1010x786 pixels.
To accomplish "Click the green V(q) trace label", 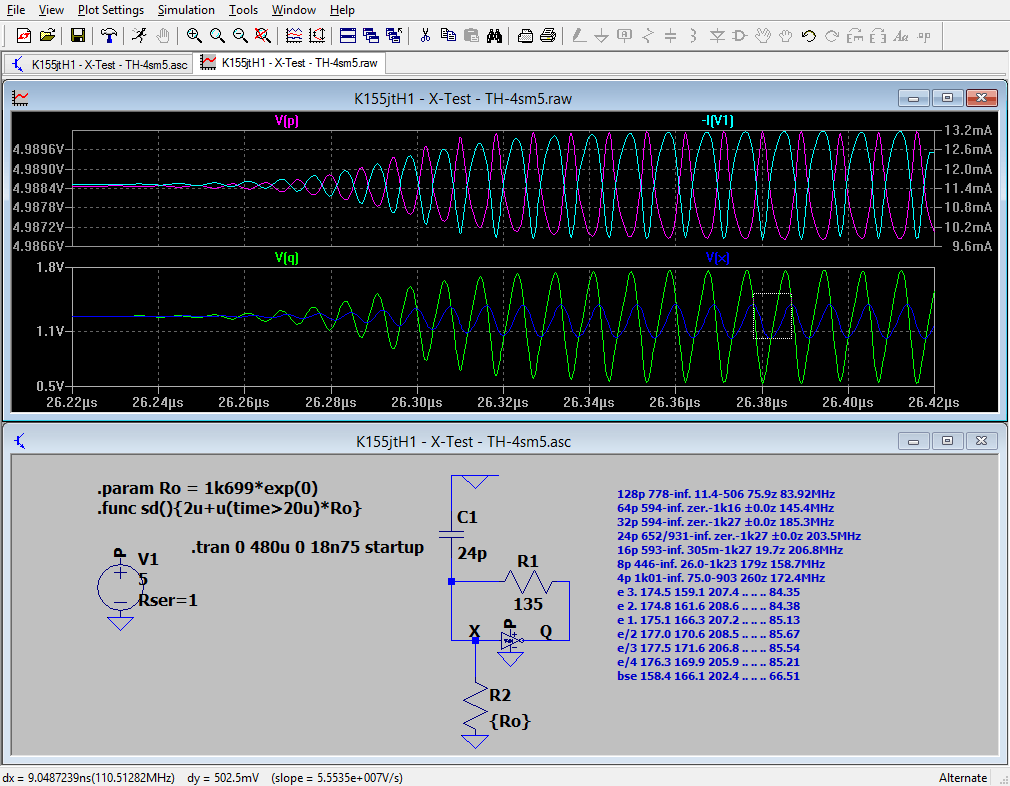I will click(x=286, y=257).
